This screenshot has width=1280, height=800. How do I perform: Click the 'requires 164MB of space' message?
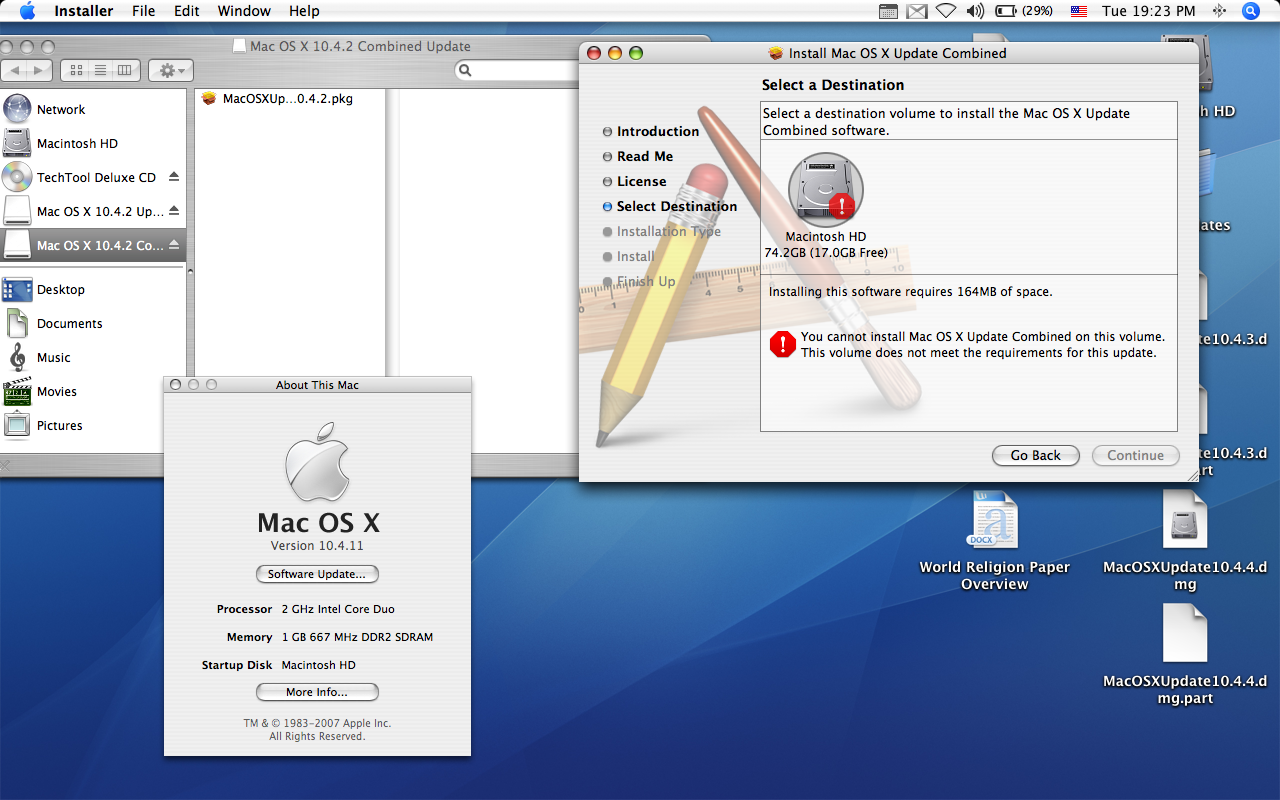[910, 292]
